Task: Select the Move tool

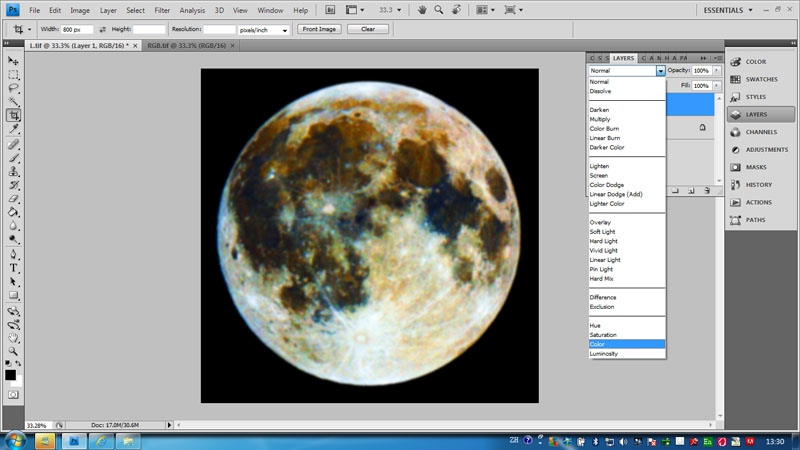Action: click(14, 61)
